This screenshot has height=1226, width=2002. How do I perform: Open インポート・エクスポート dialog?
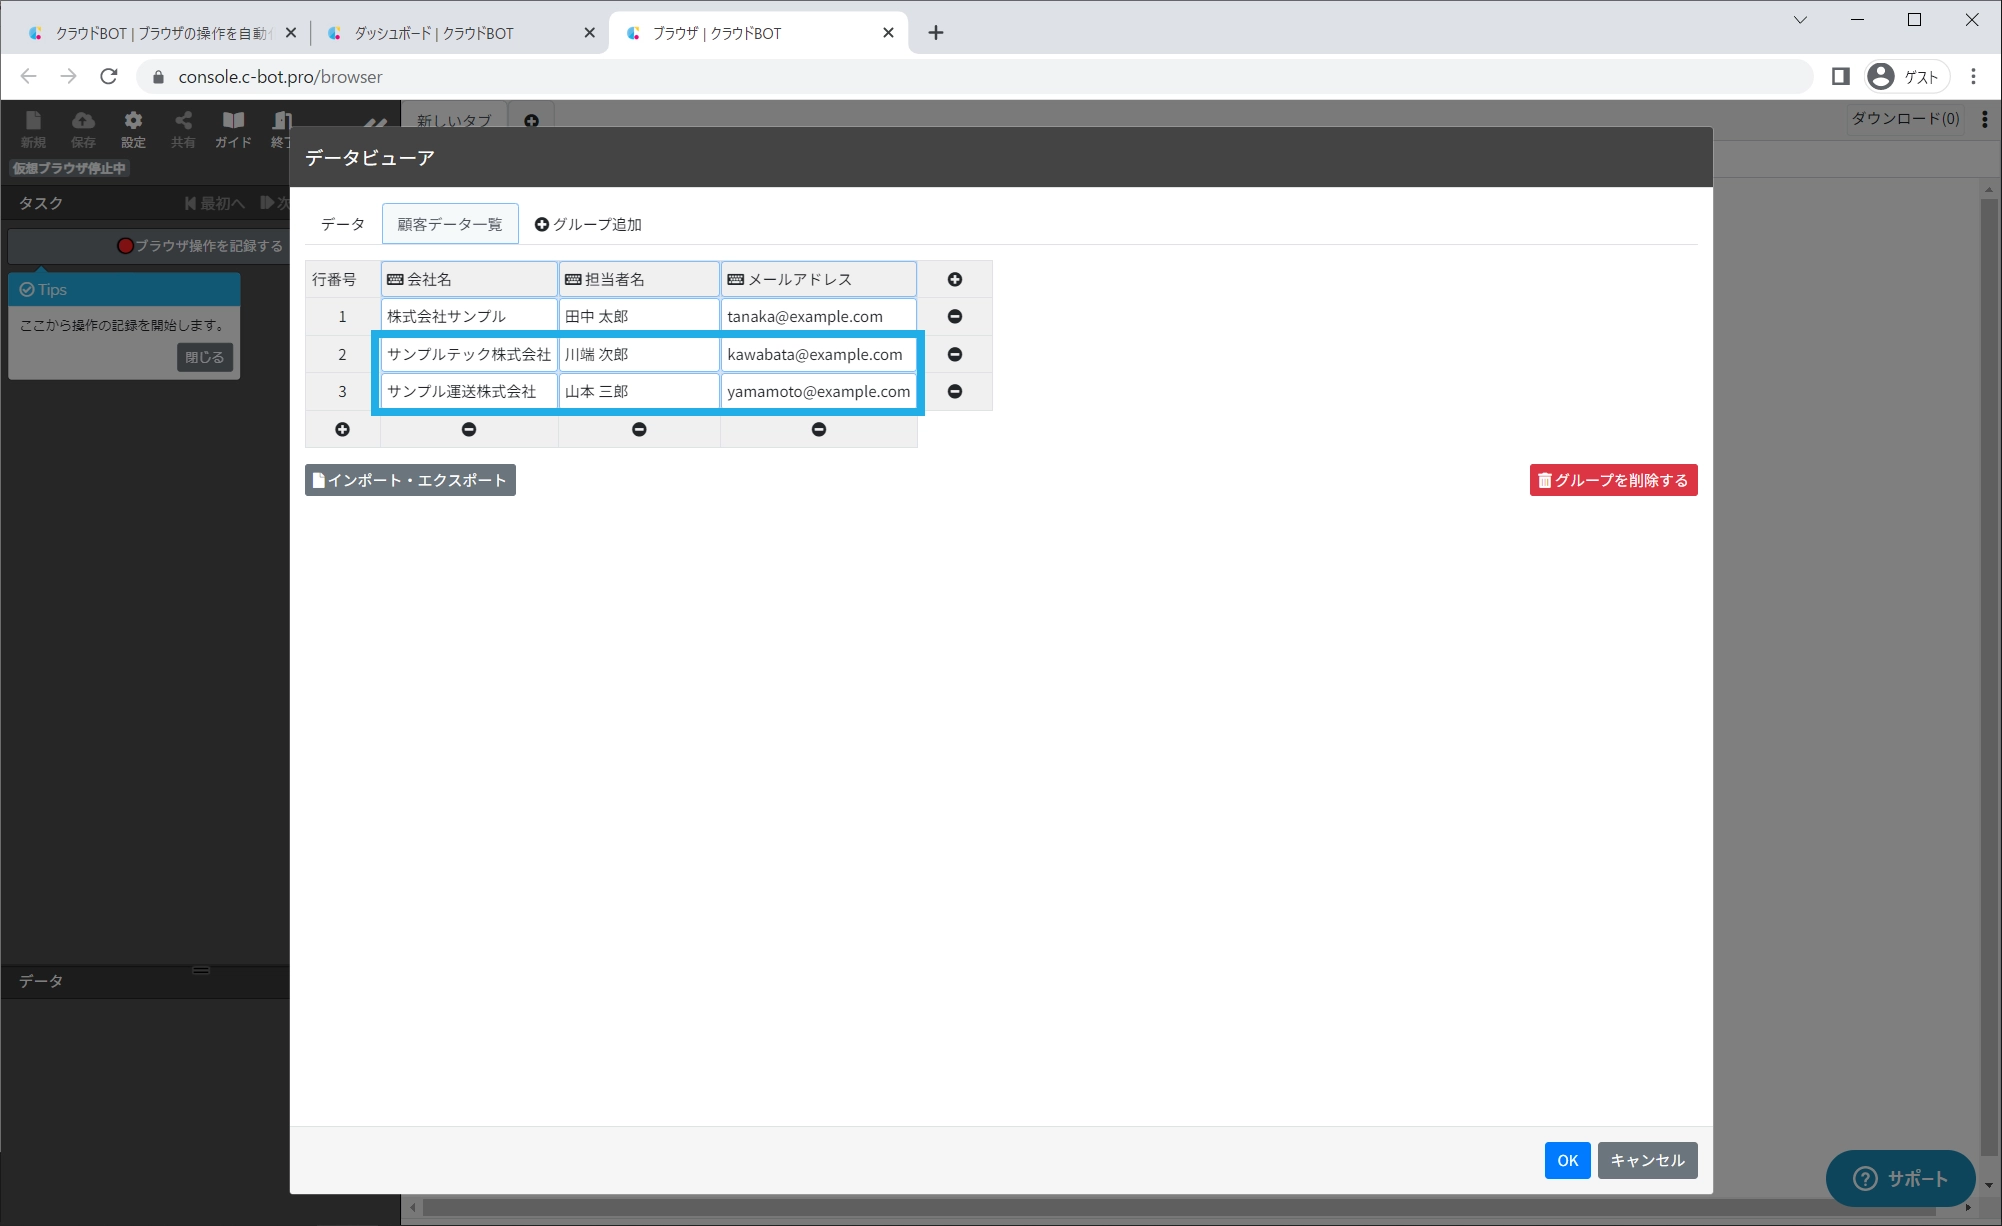(410, 480)
